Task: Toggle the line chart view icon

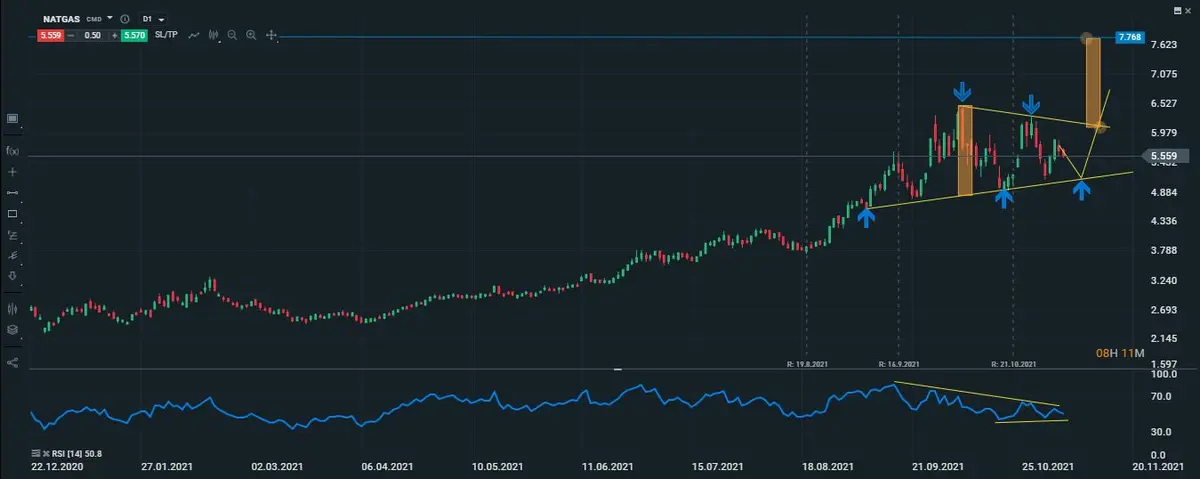Action: pos(195,36)
